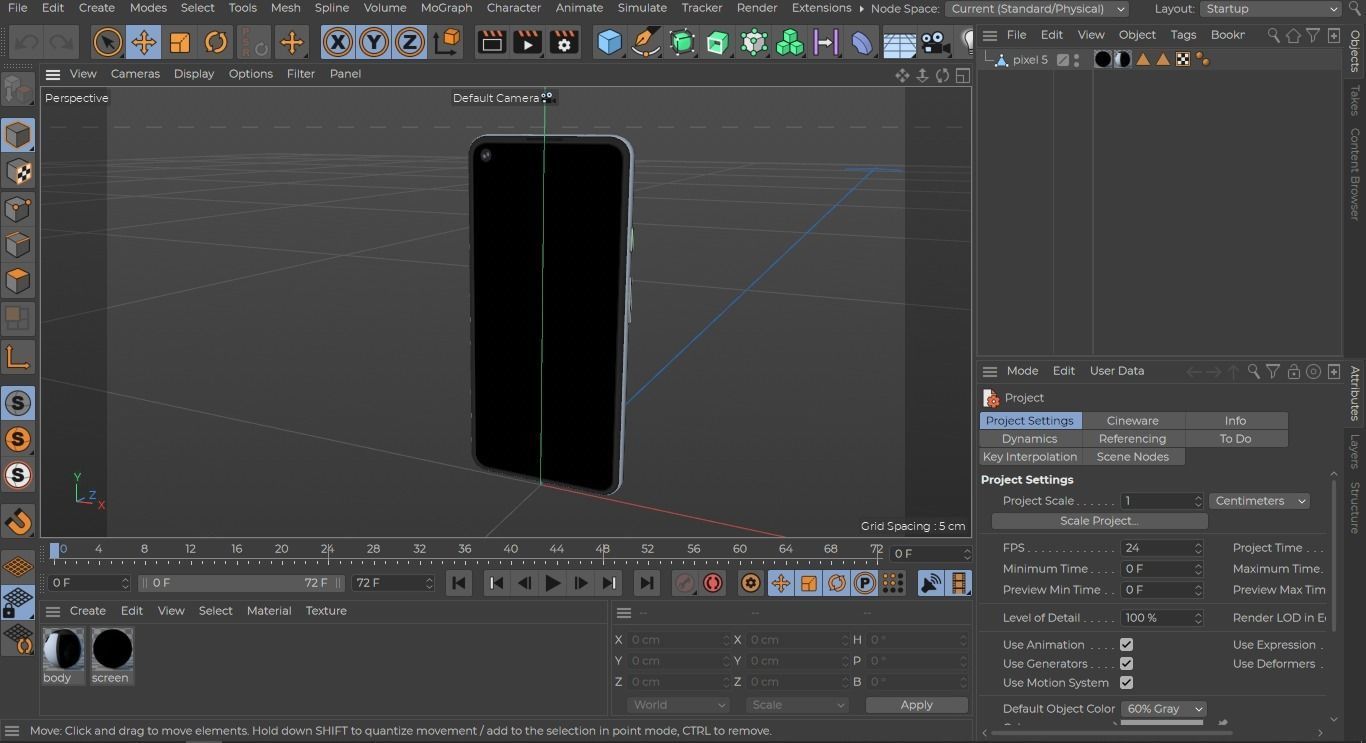
Task: Open the Simulate menu
Action: 642,8
